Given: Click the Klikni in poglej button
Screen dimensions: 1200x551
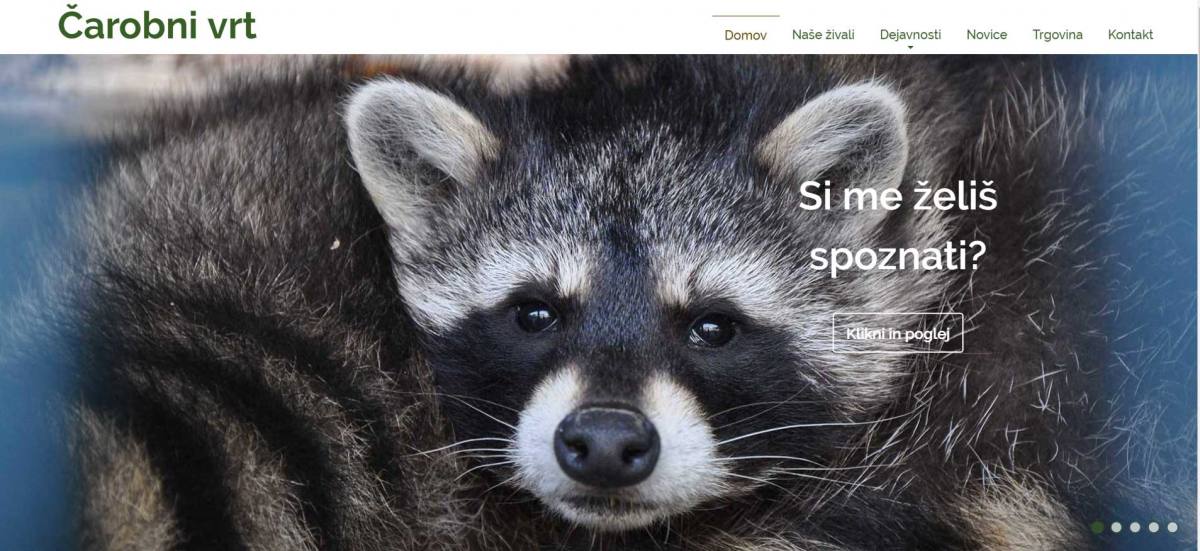Looking at the screenshot, I should [x=898, y=333].
